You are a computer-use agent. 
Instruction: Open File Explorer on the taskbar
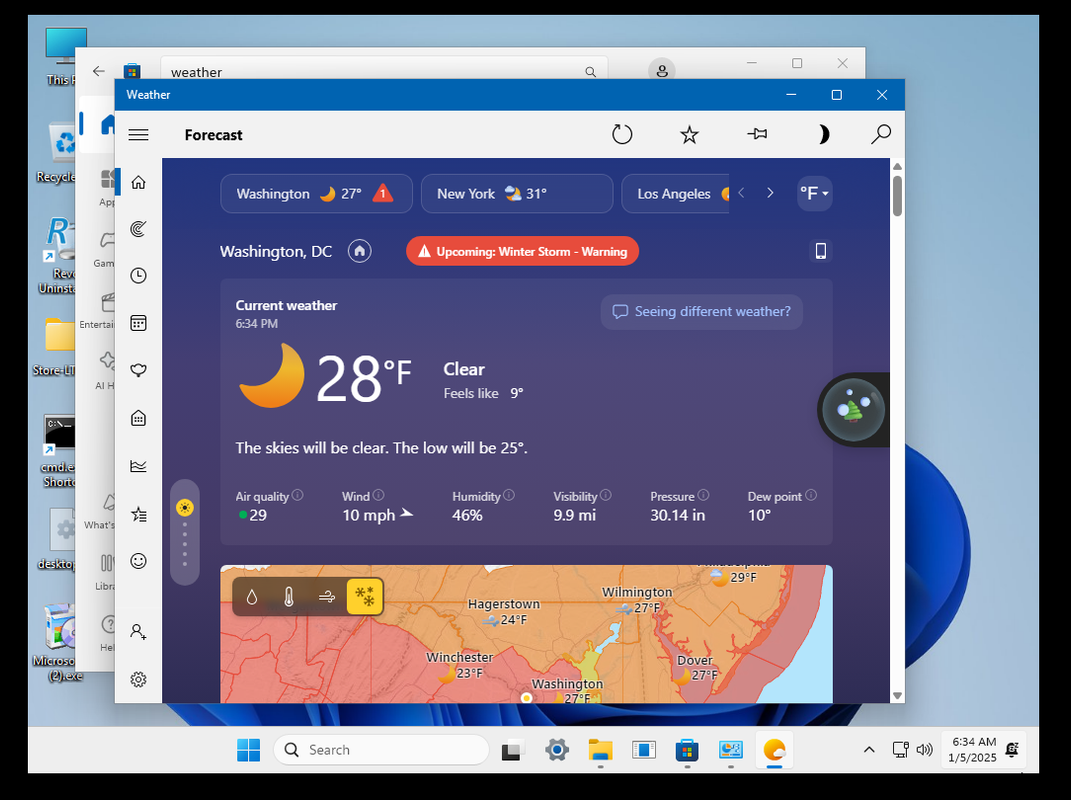pyautogui.click(x=600, y=750)
